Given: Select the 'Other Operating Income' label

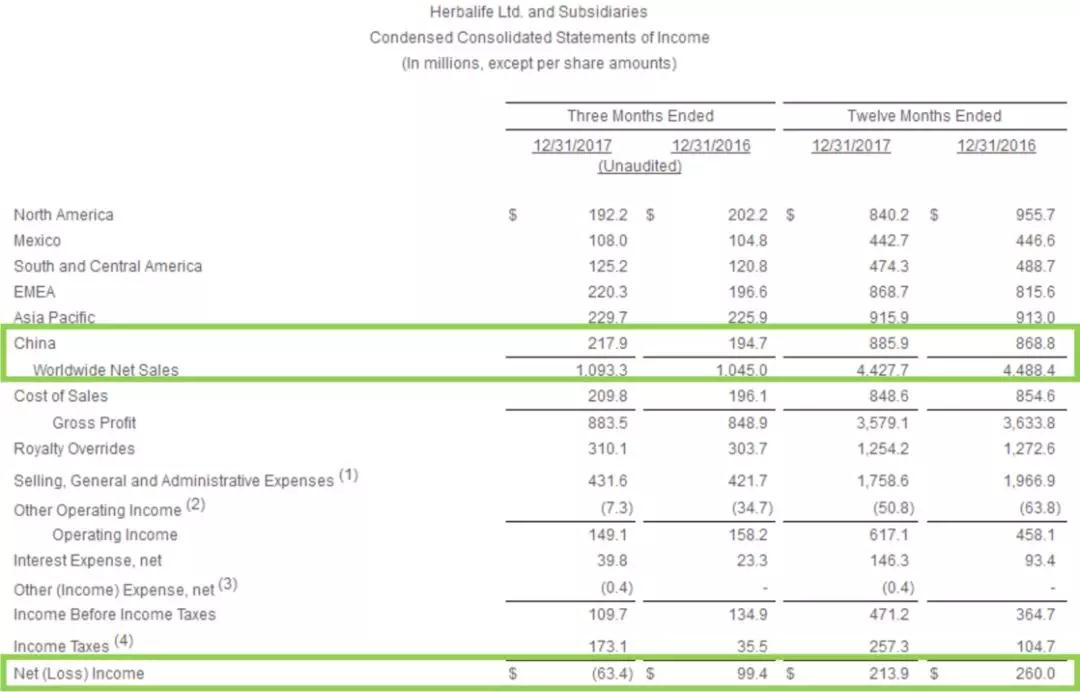Looking at the screenshot, I should pyautogui.click(x=97, y=510).
